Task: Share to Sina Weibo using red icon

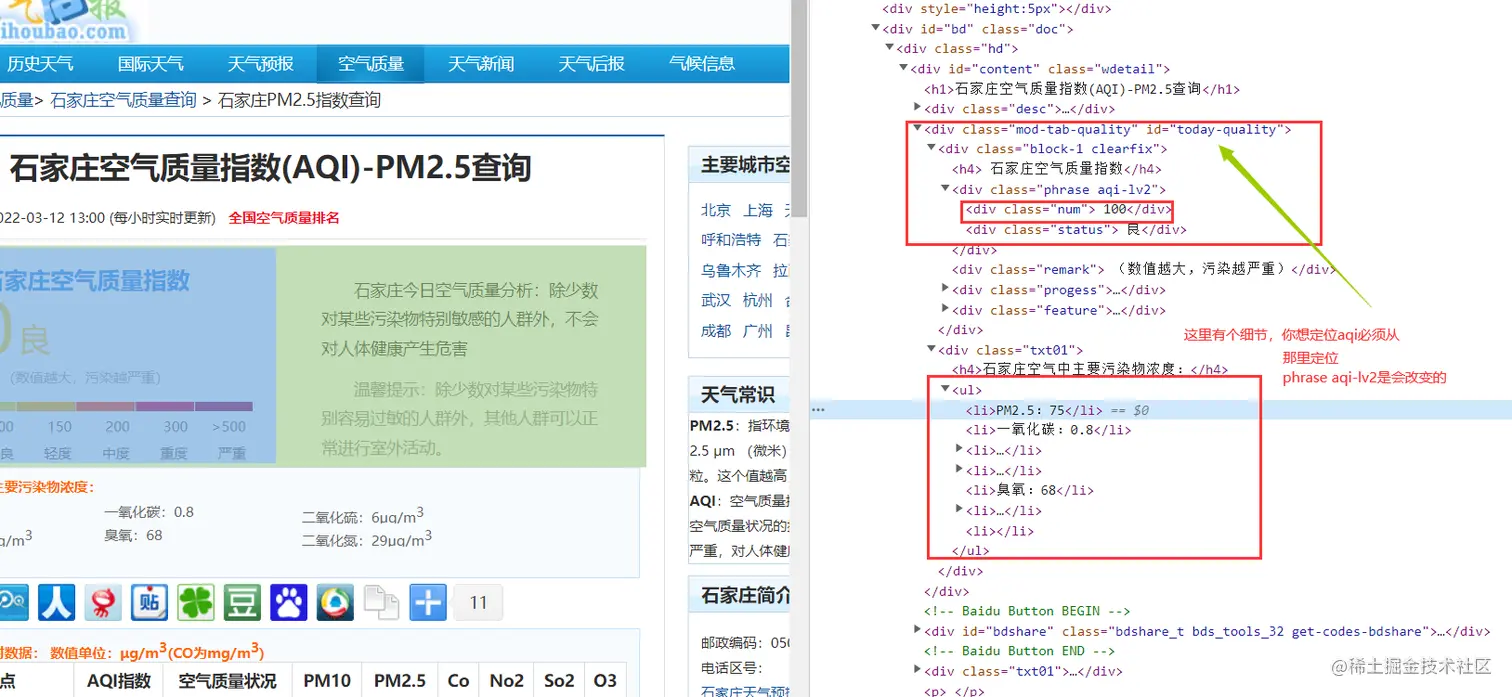Action: click(102, 602)
